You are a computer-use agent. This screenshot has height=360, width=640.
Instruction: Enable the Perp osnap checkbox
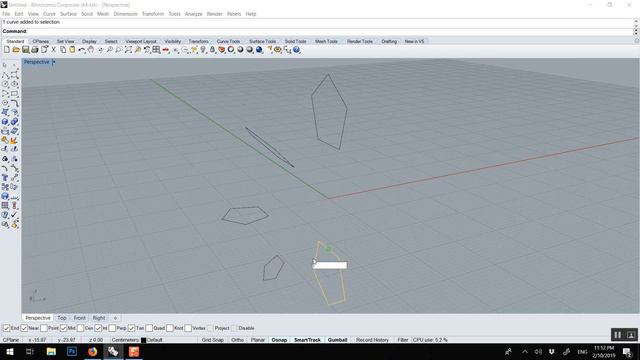pyautogui.click(x=112, y=328)
